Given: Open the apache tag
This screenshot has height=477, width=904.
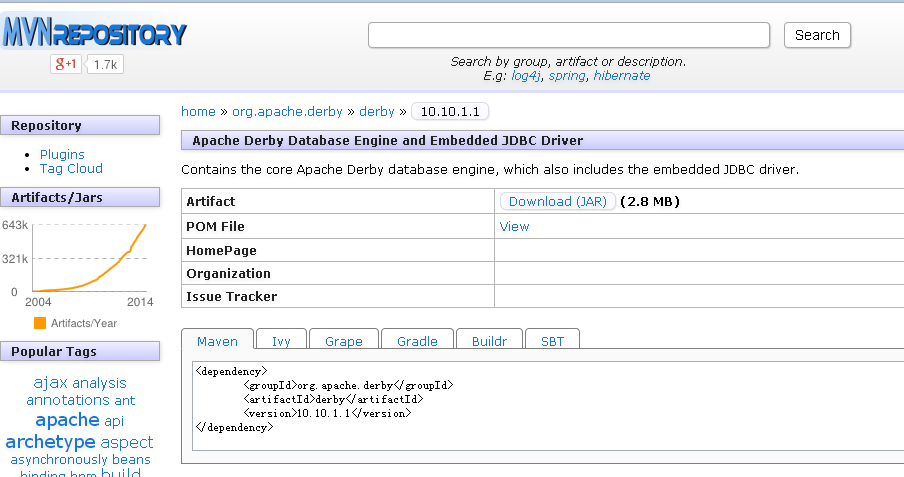Looking at the screenshot, I should pyautogui.click(x=67, y=420).
